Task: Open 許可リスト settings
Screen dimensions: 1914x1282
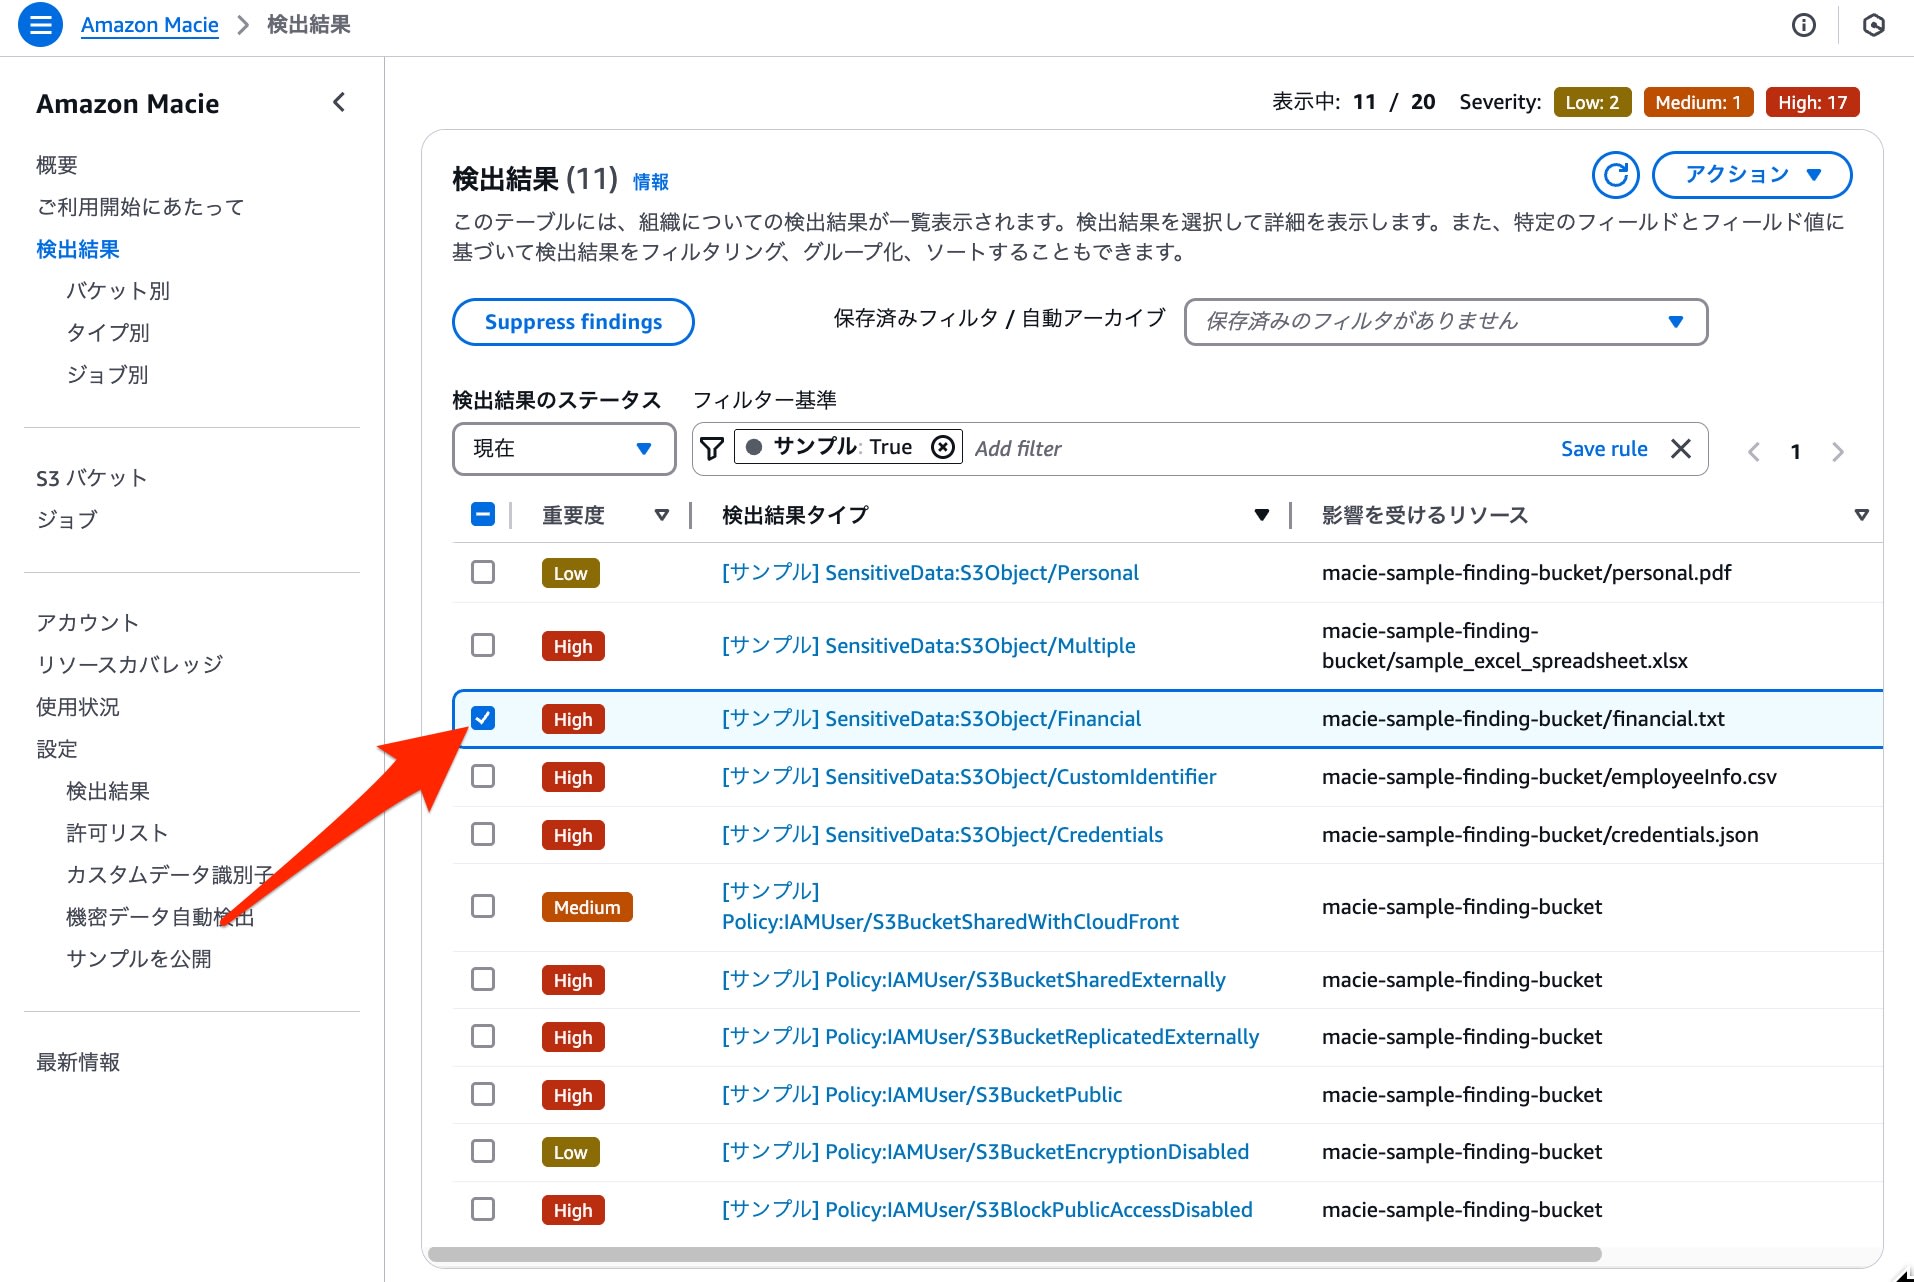Action: pyautogui.click(x=117, y=833)
